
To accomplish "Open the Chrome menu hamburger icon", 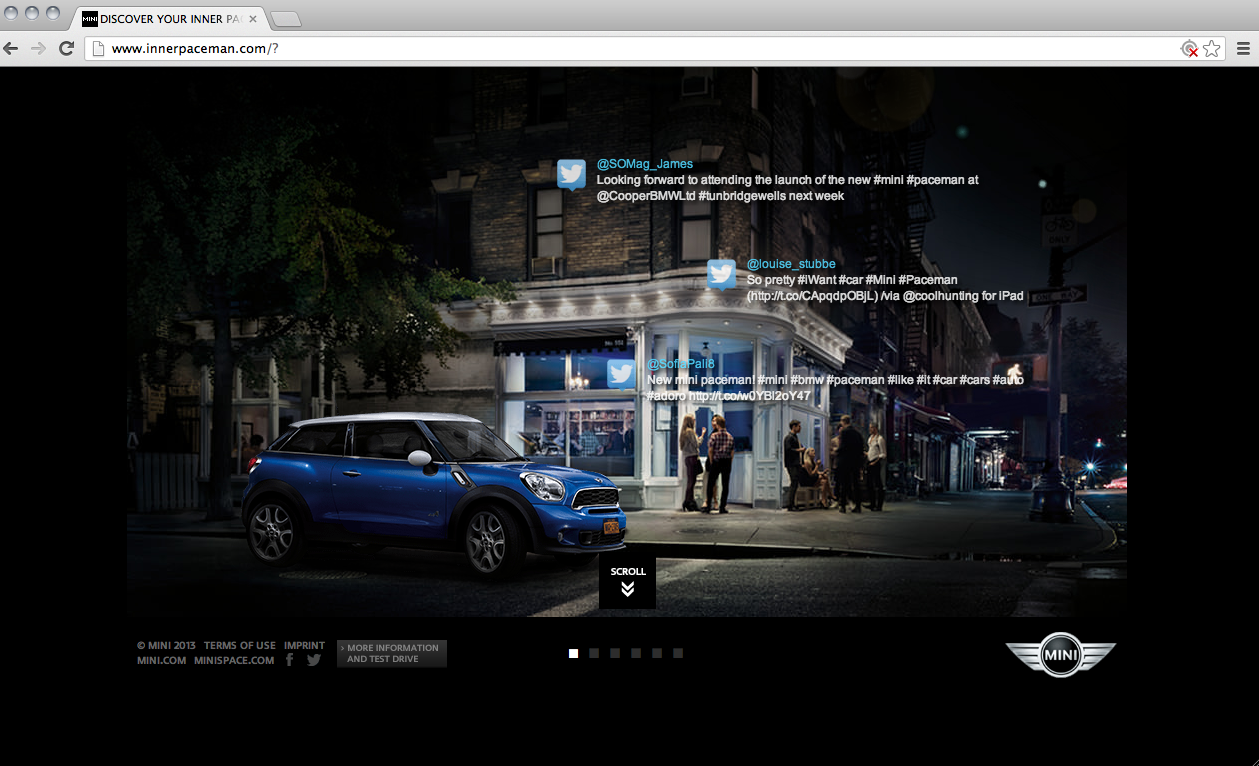I will [x=1243, y=48].
